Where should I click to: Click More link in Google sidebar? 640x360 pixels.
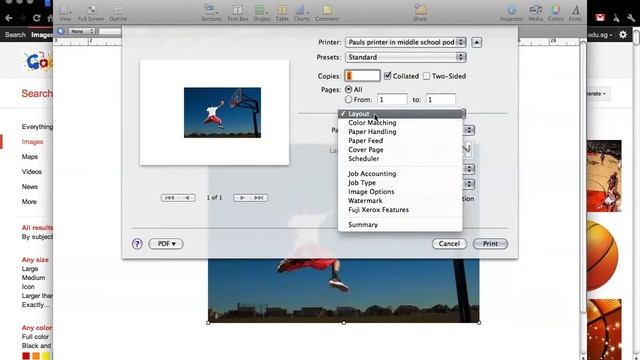pos(29,202)
